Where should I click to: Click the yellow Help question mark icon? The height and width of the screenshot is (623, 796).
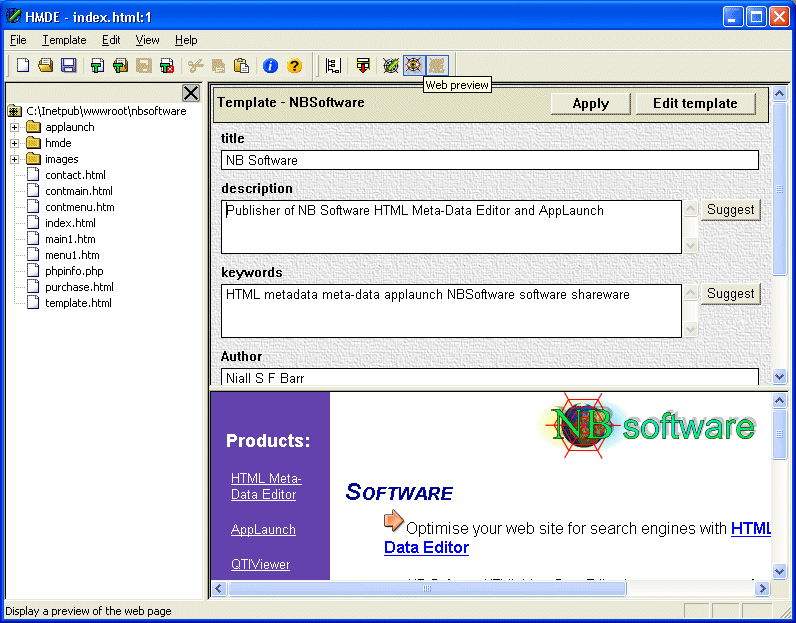point(294,66)
